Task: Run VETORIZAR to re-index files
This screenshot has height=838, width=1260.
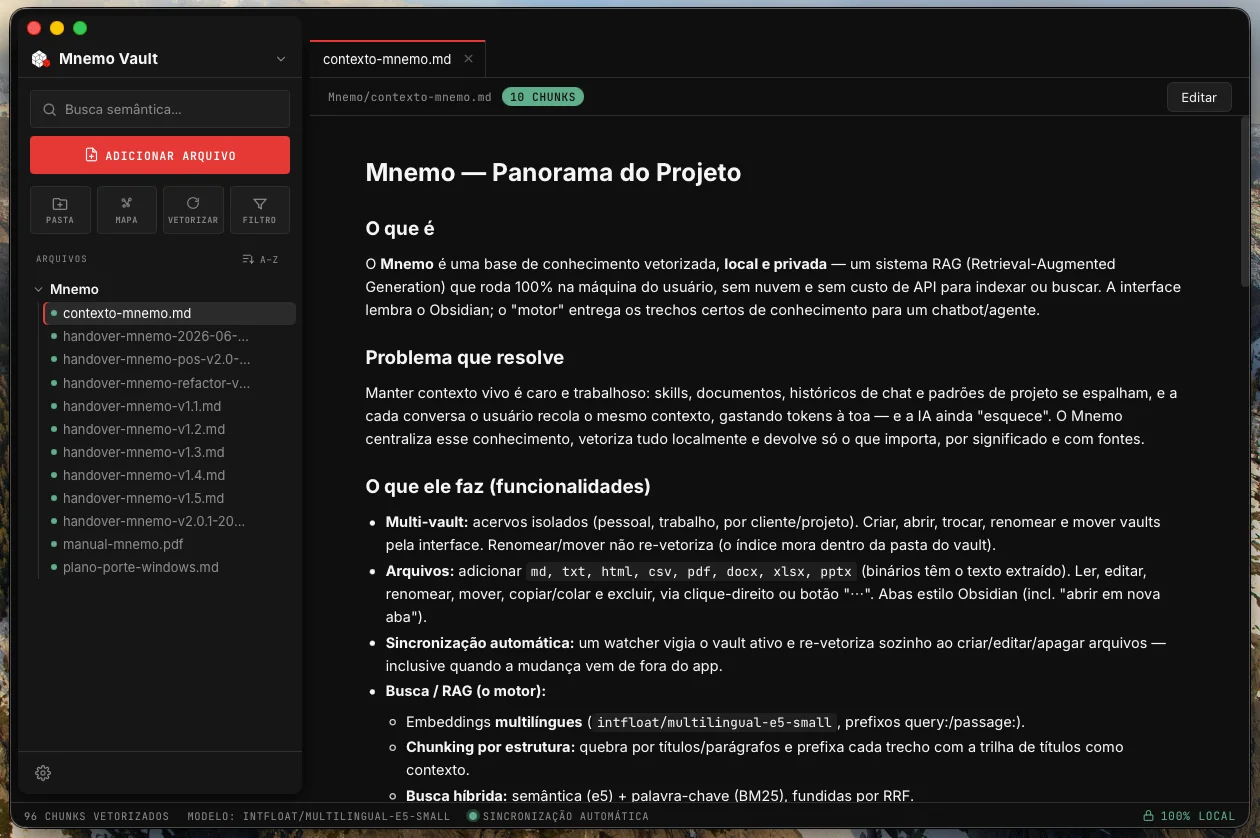Action: [x=193, y=210]
